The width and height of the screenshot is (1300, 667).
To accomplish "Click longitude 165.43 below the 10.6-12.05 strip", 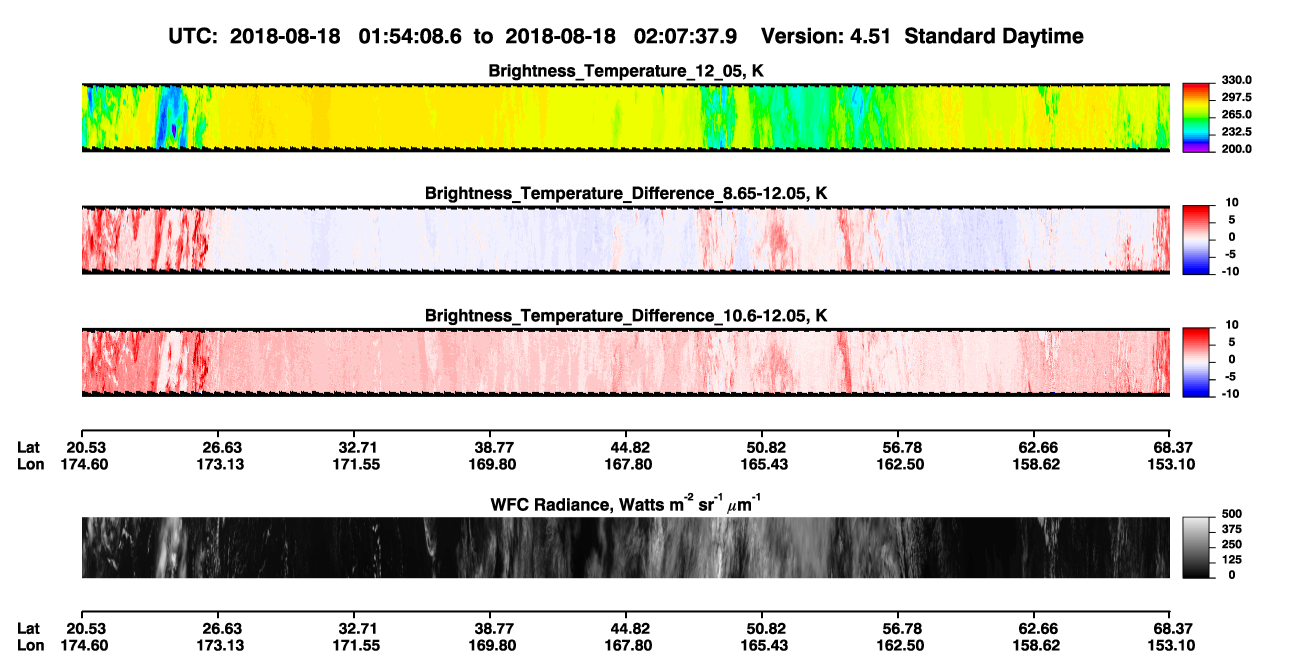I will point(762,464).
